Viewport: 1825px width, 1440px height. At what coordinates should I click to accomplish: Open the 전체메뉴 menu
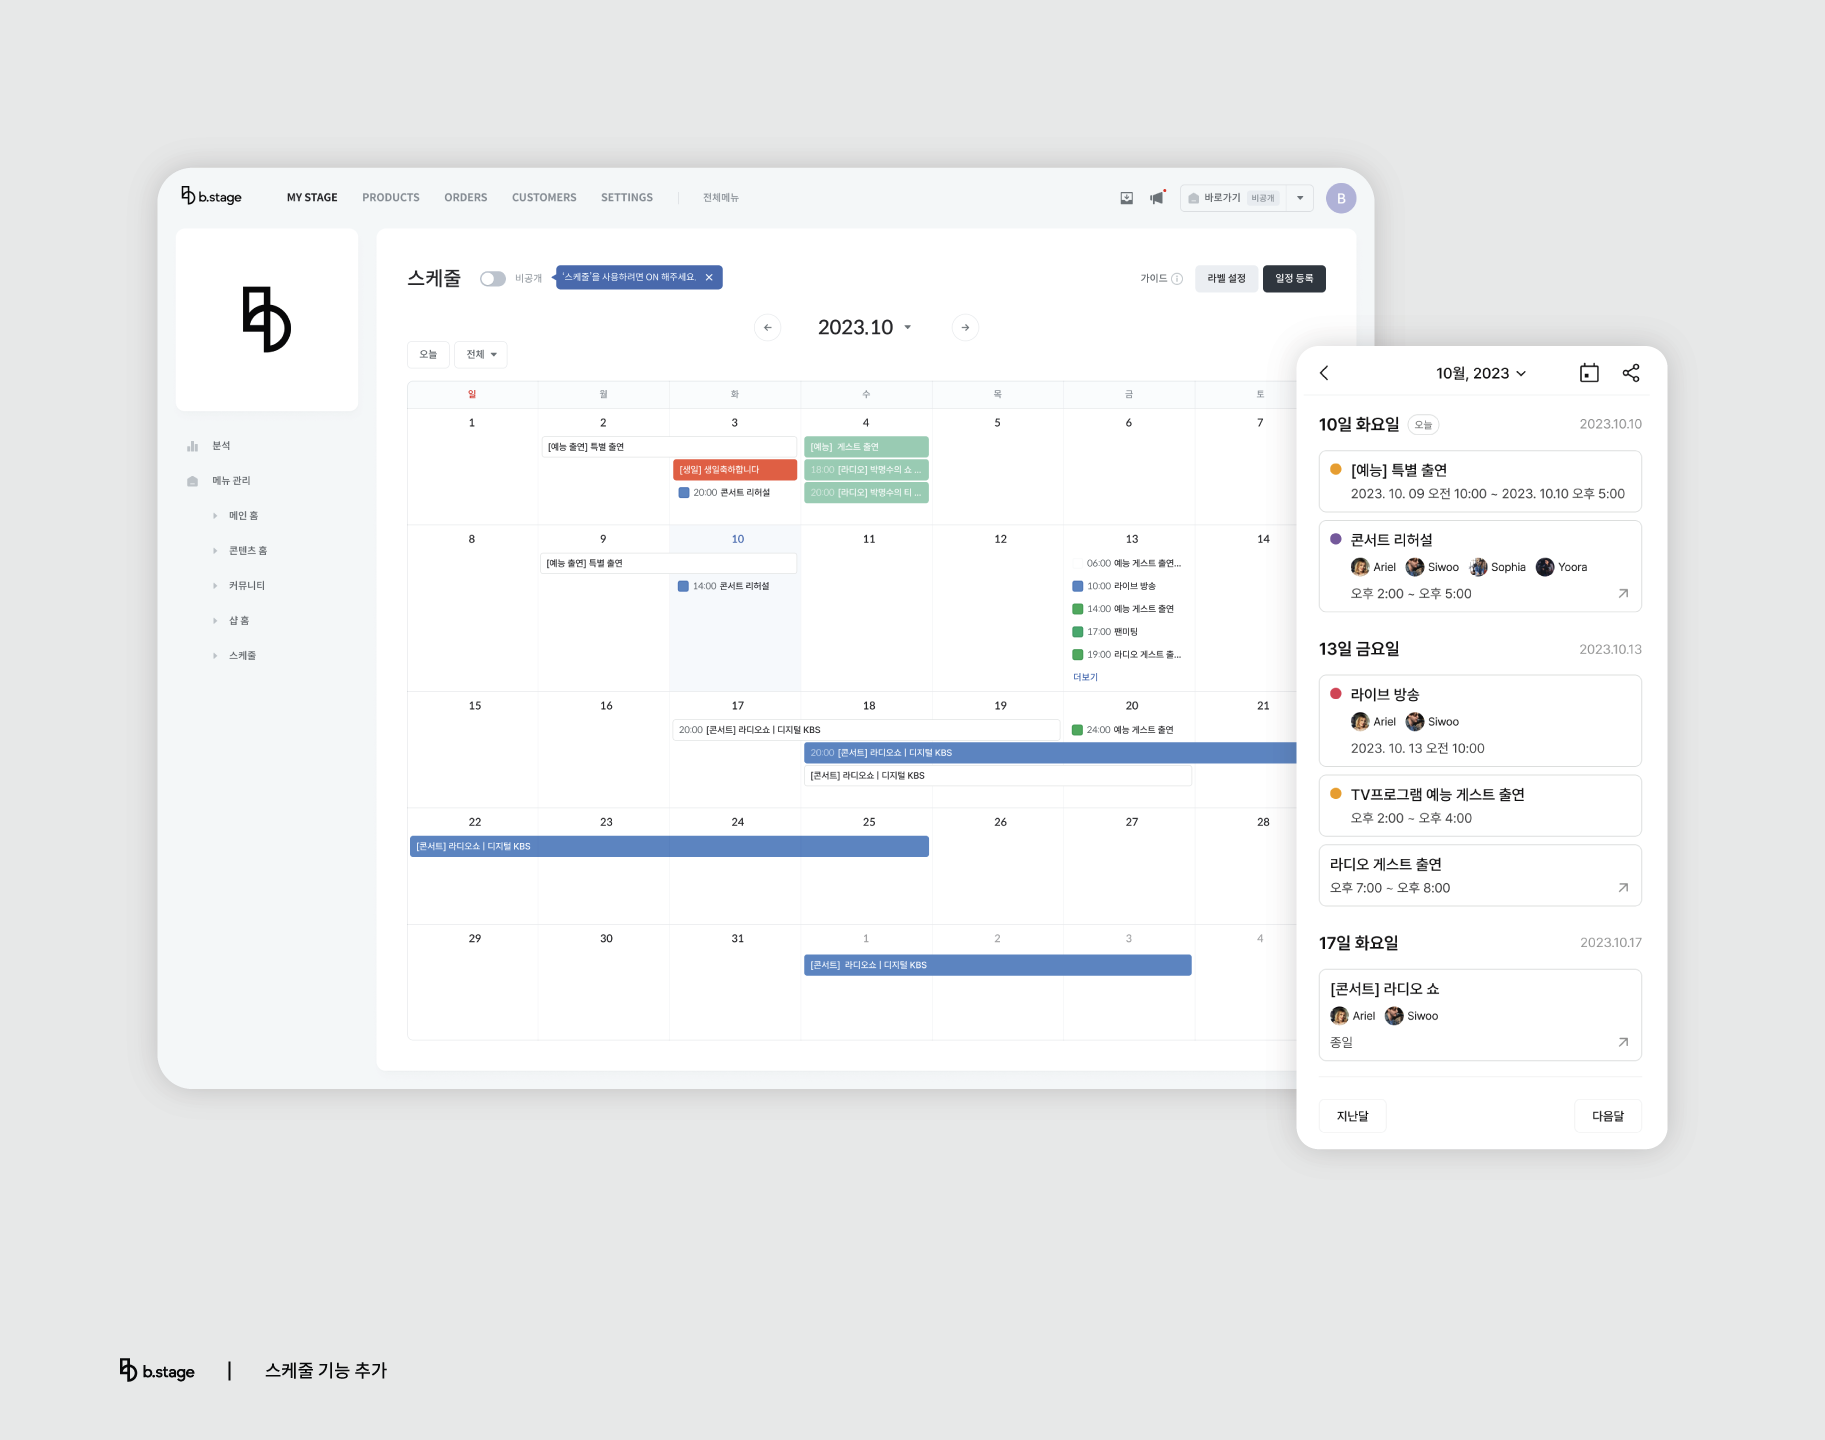tap(720, 198)
